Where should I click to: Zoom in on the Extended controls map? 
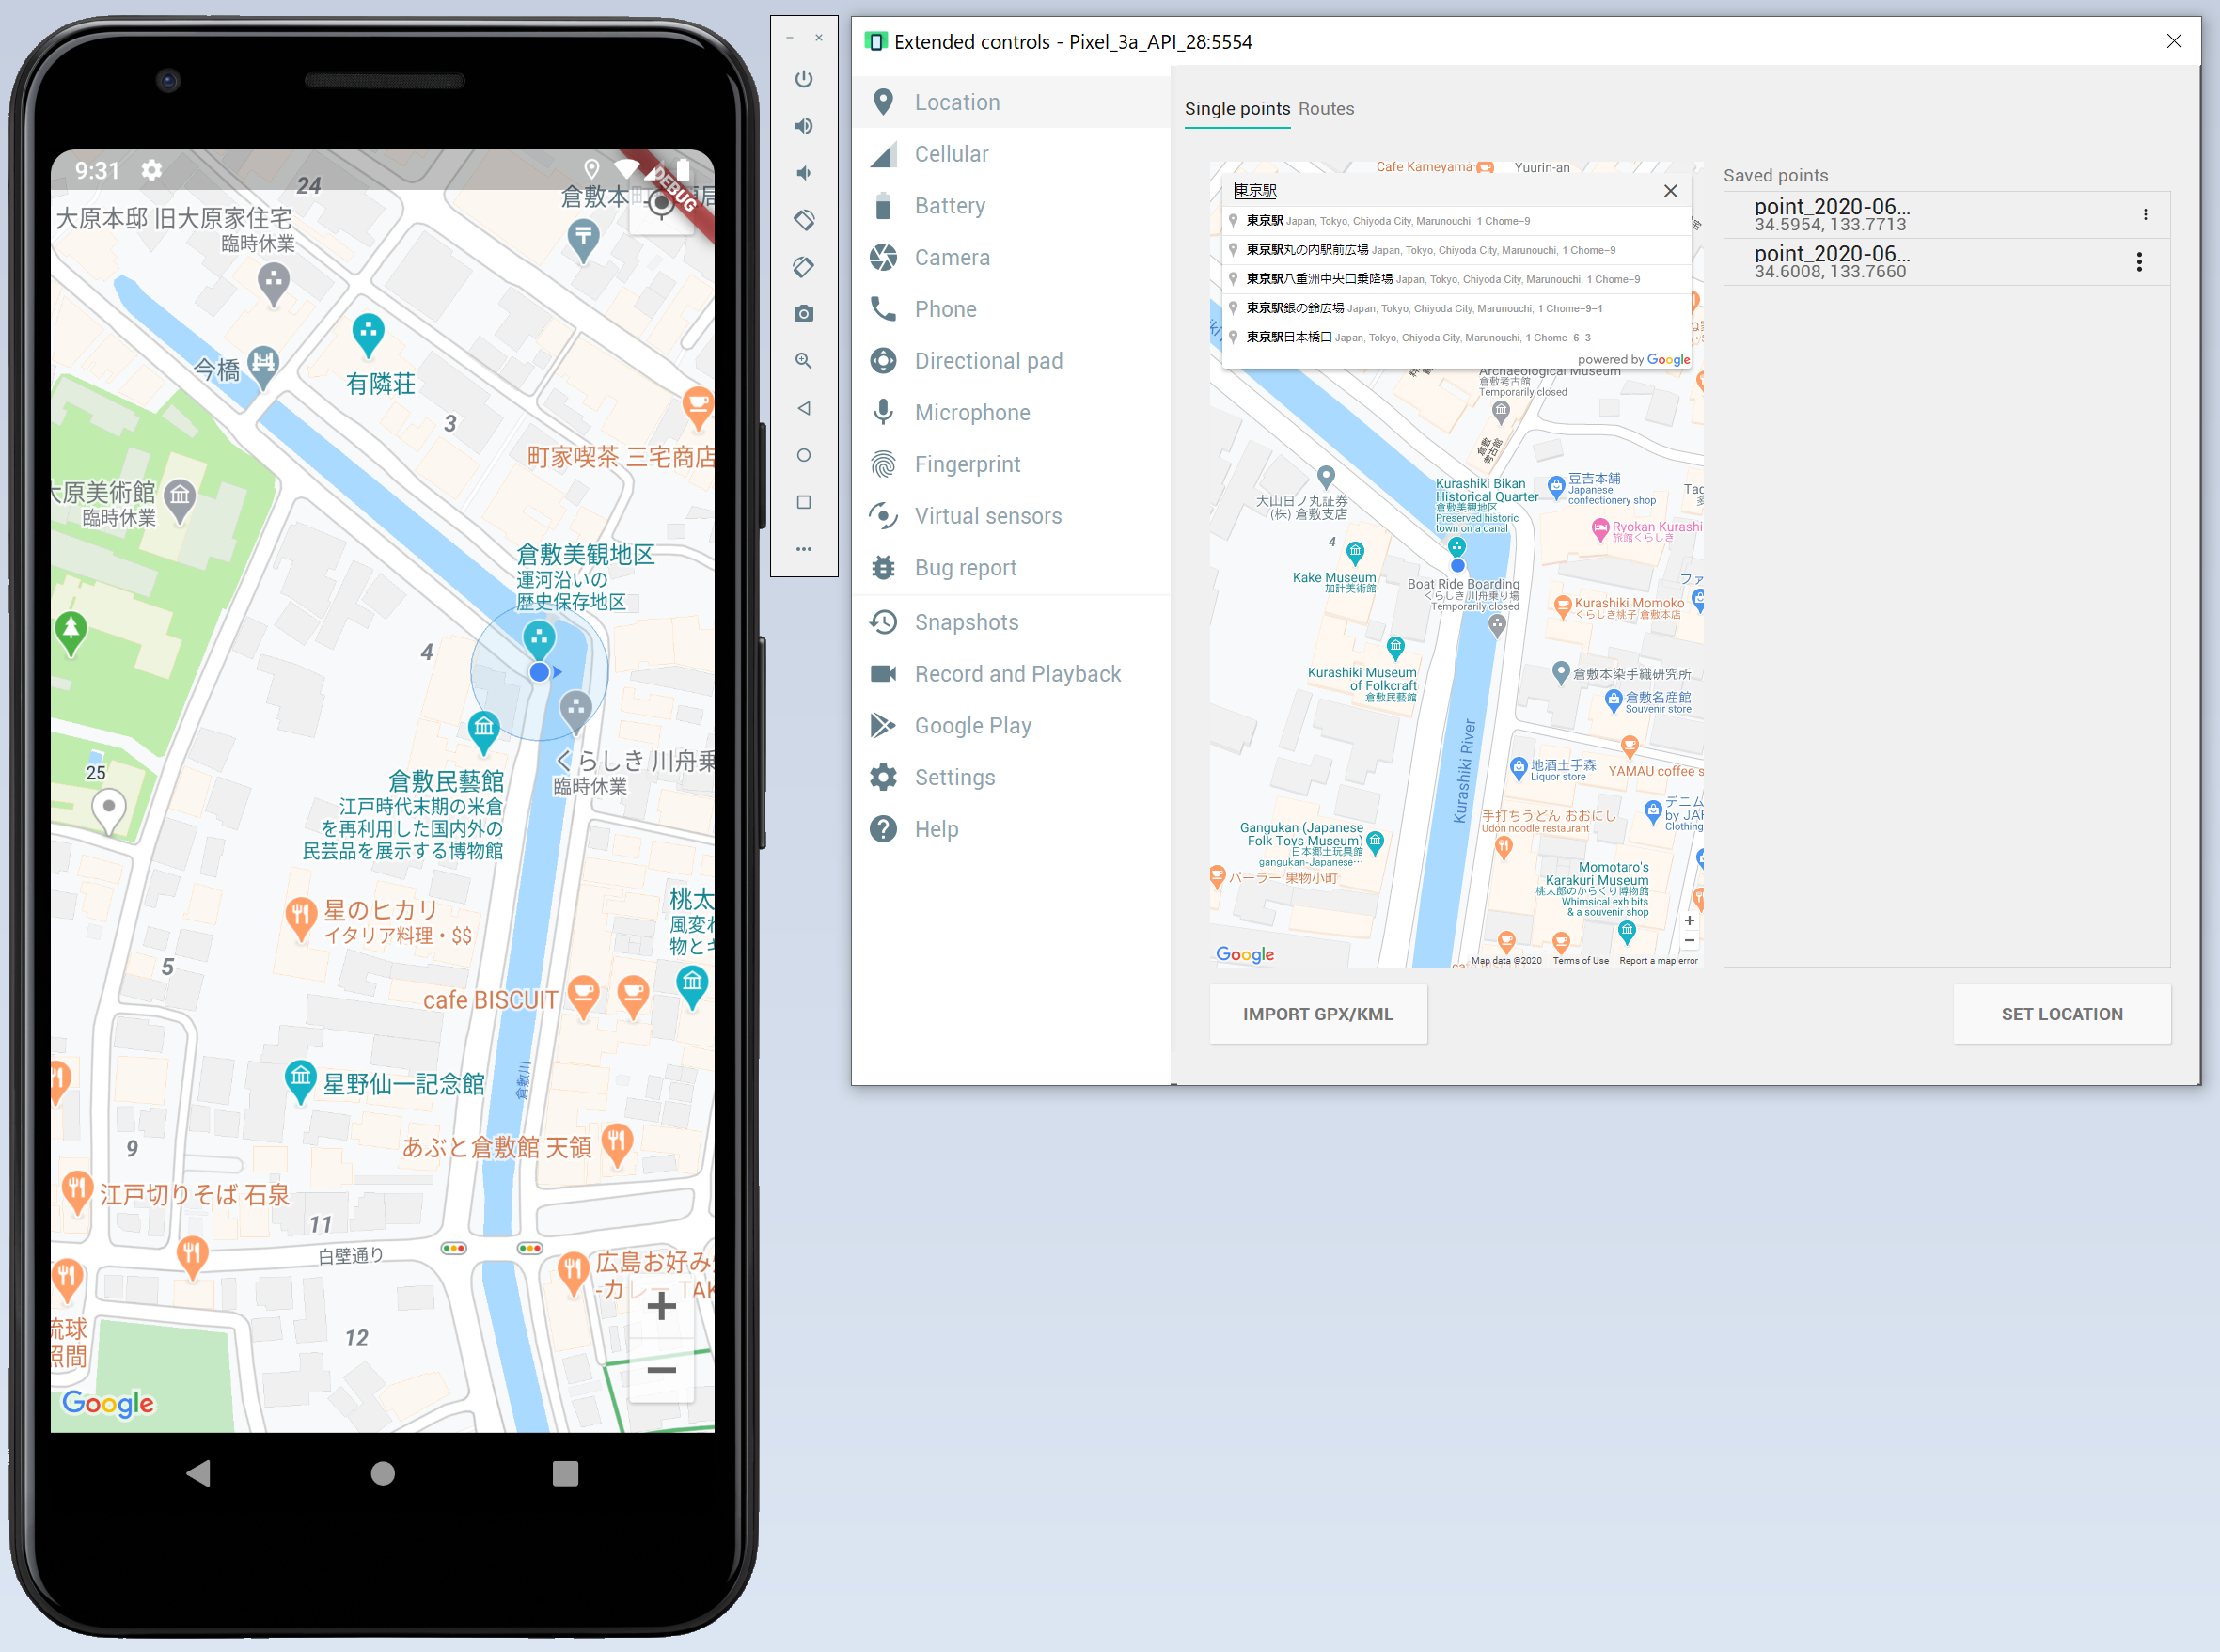[x=1689, y=921]
